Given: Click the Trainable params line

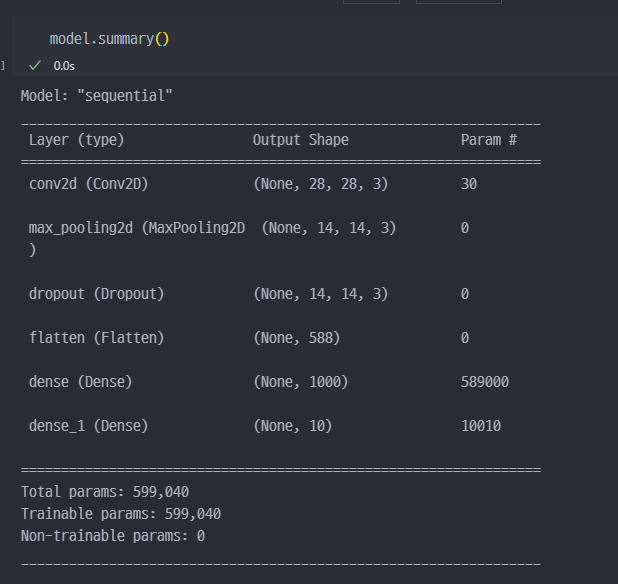Looking at the screenshot, I should (121, 514).
